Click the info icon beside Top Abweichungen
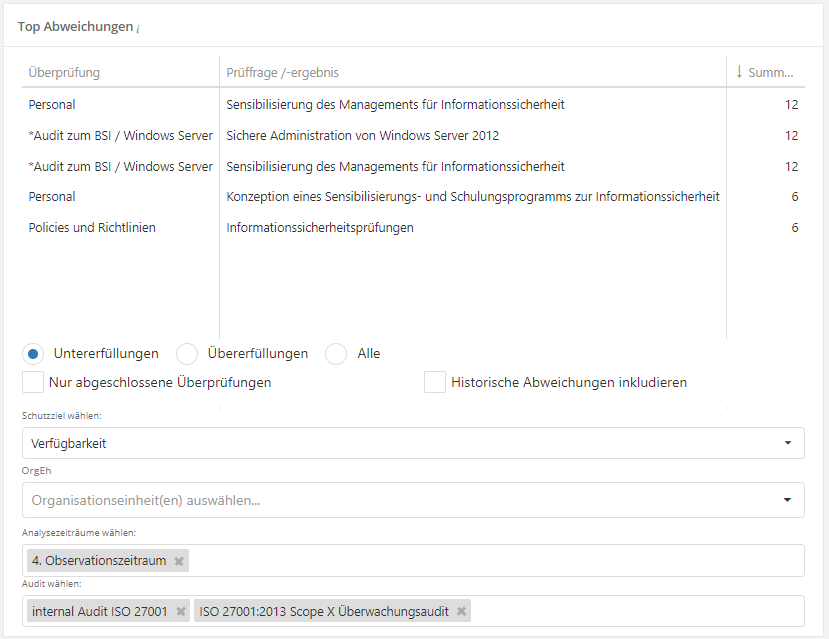Screen dimensions: 829x639 pos(138,29)
